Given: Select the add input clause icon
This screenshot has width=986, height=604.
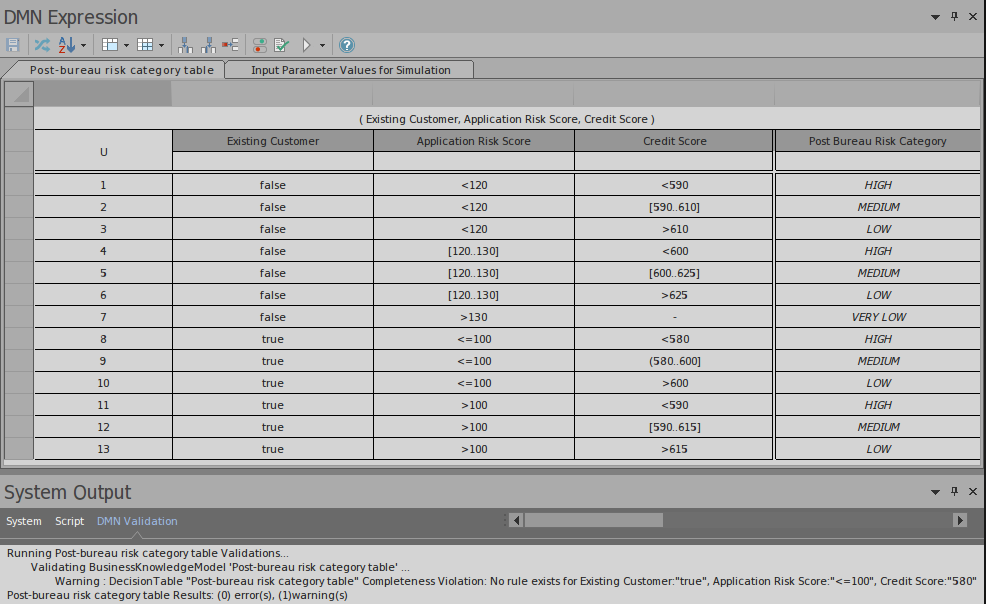Looking at the screenshot, I should pyautogui.click(x=184, y=45).
